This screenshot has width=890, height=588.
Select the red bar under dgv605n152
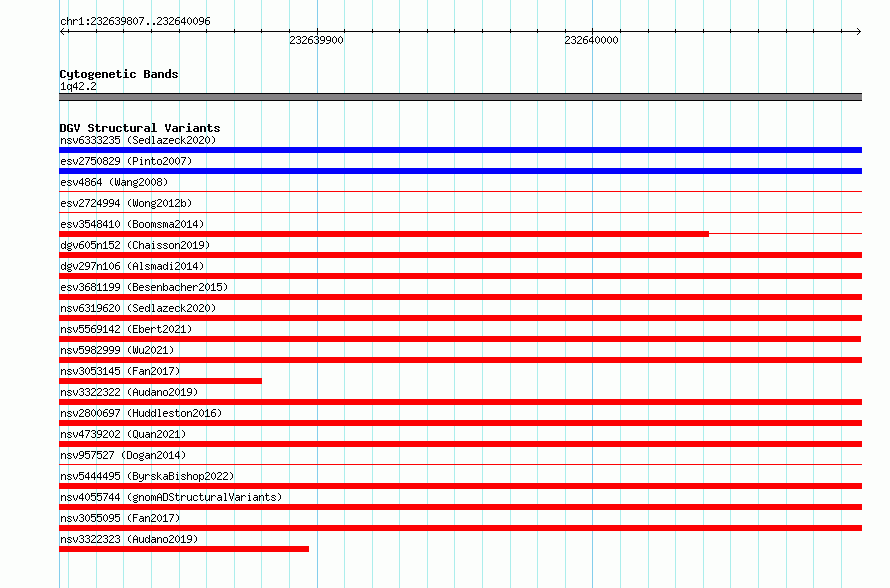[x=460, y=255]
